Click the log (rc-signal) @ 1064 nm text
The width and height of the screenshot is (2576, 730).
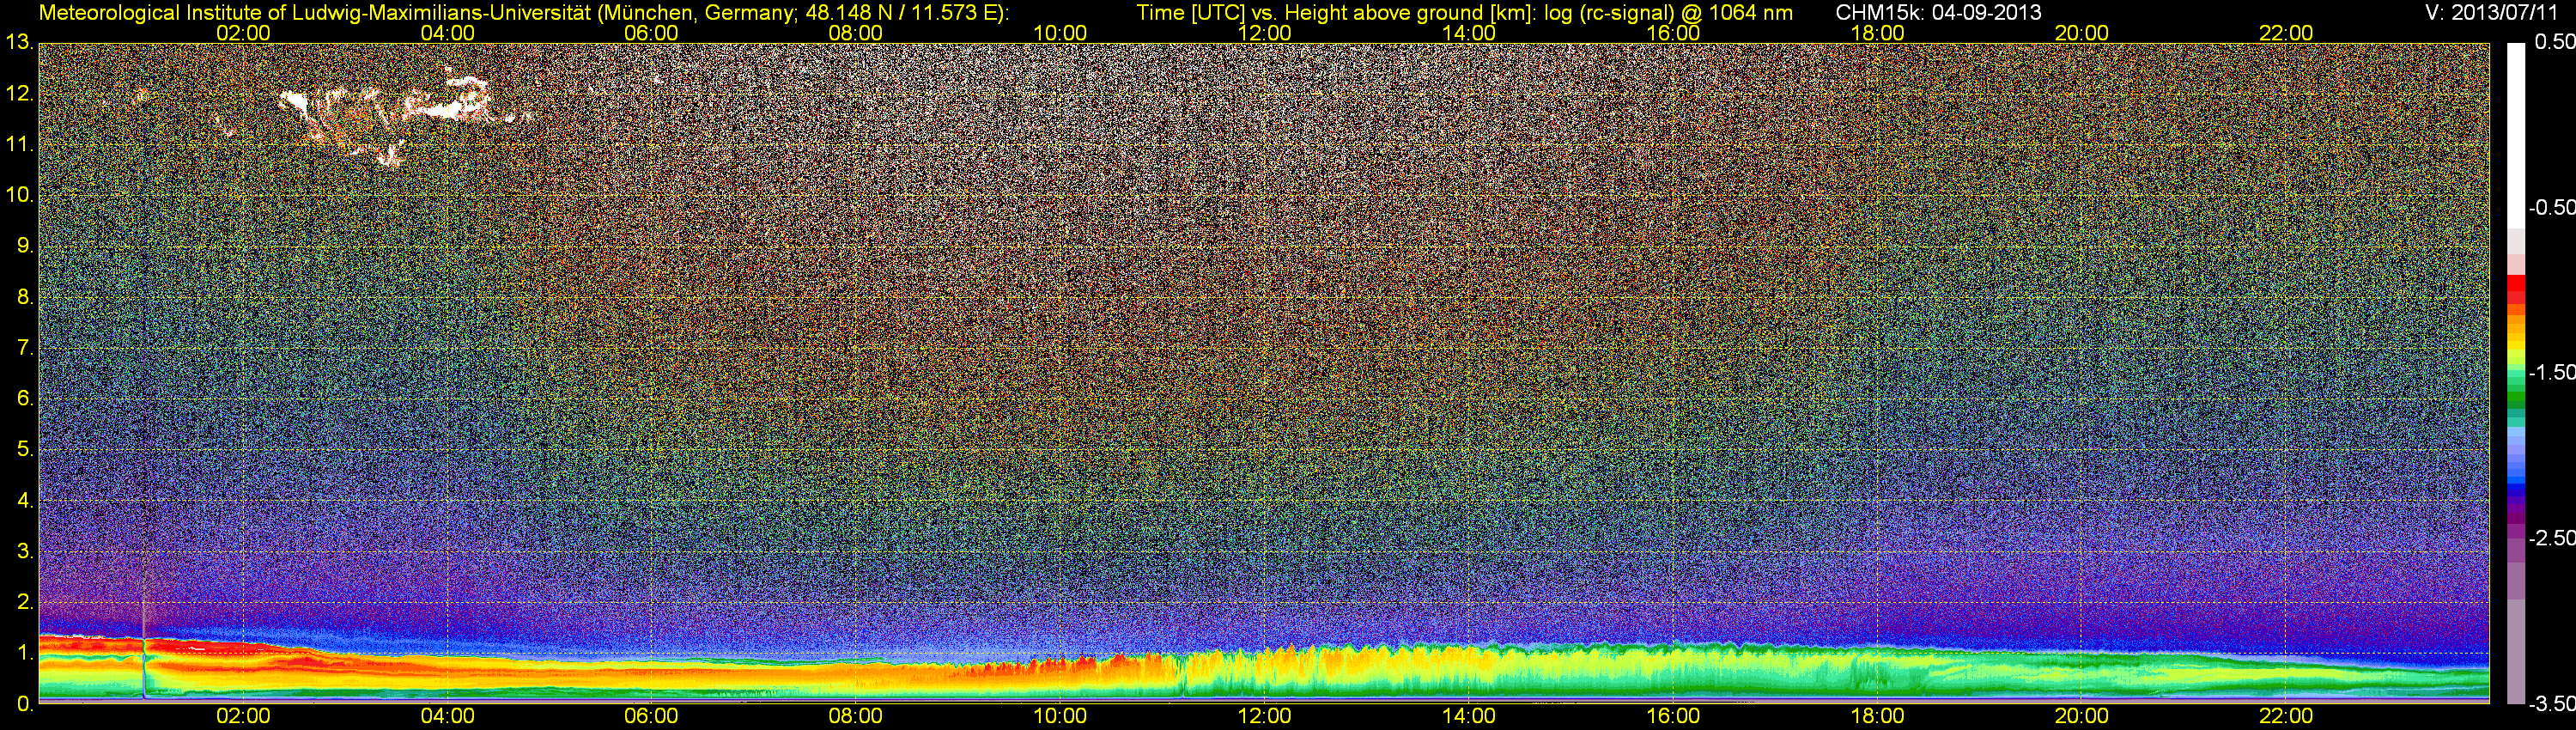tap(1668, 13)
